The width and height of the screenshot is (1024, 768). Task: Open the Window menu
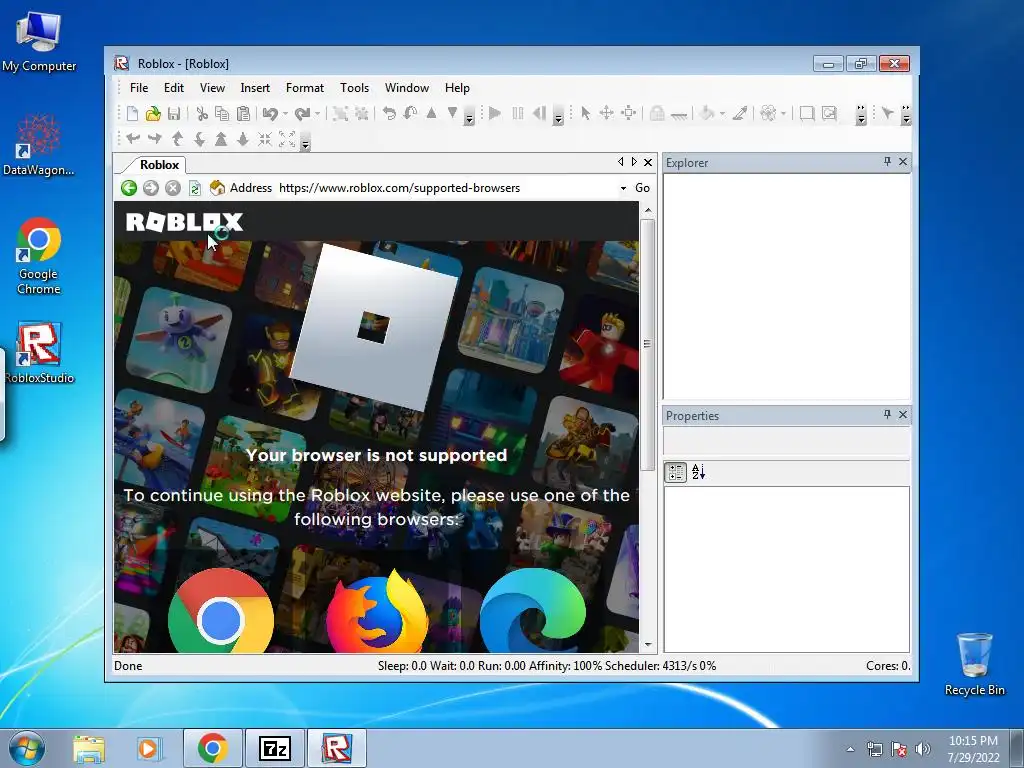[x=407, y=88]
